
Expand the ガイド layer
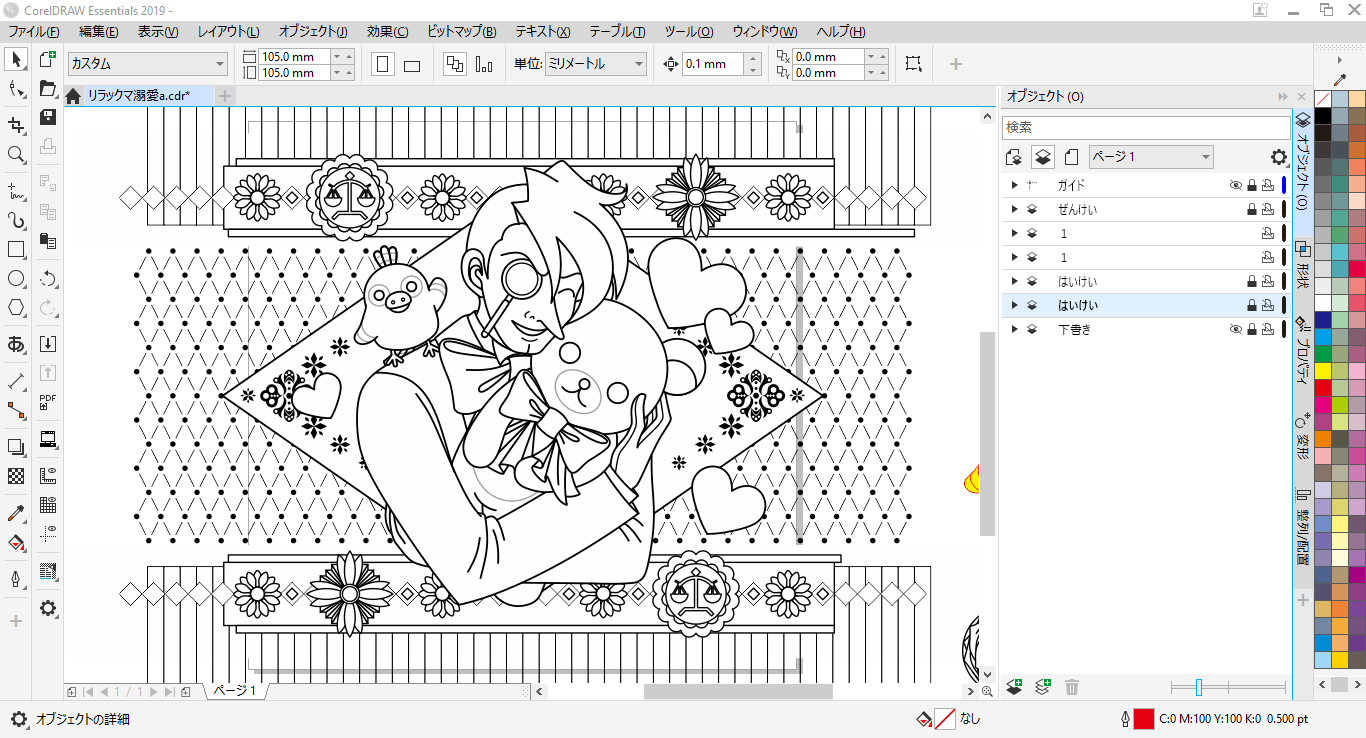click(x=1015, y=185)
